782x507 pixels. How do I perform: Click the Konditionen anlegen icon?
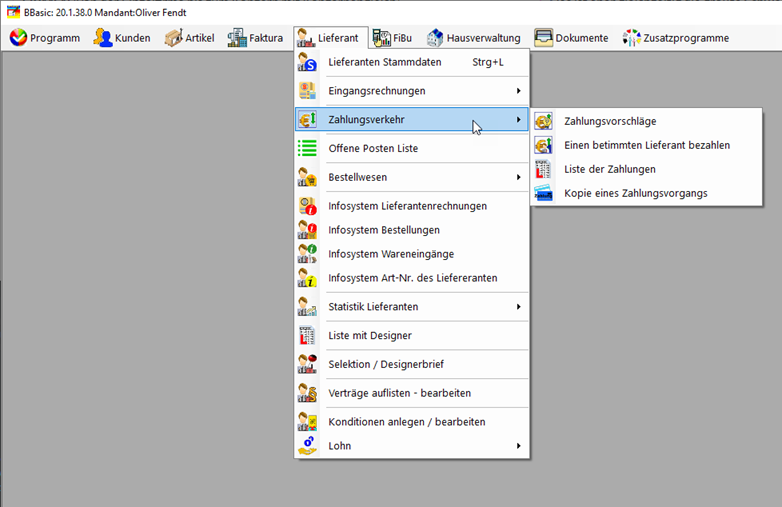point(307,422)
